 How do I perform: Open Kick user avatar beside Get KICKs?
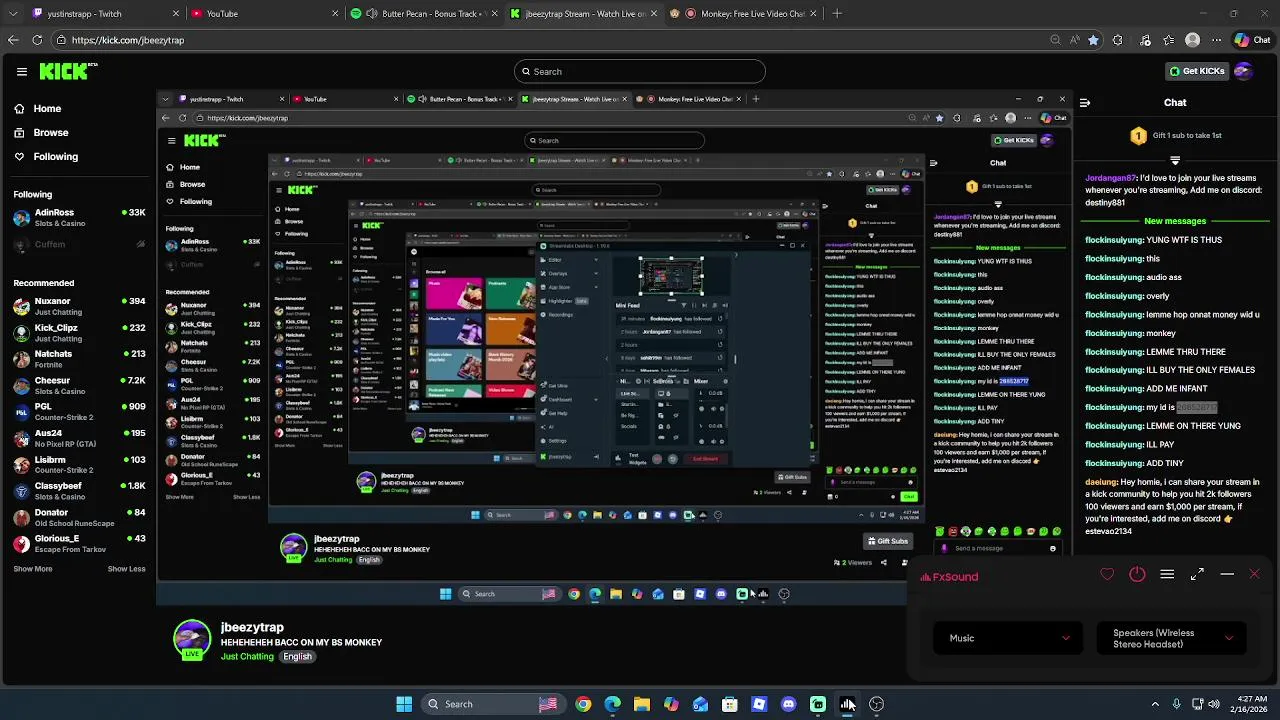(1243, 71)
